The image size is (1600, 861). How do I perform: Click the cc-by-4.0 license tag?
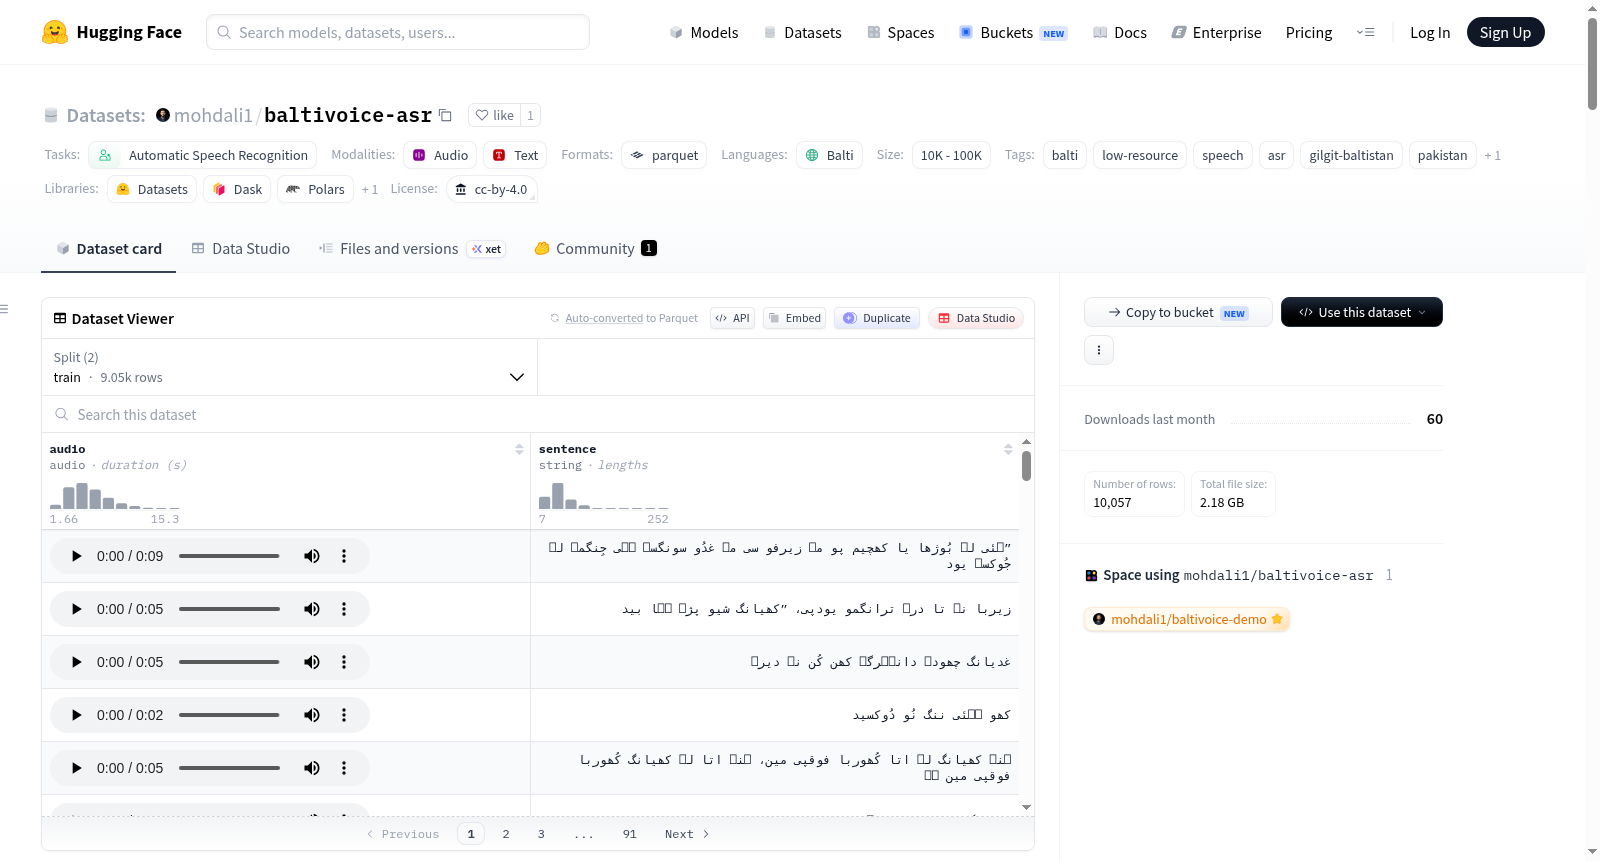[492, 189]
